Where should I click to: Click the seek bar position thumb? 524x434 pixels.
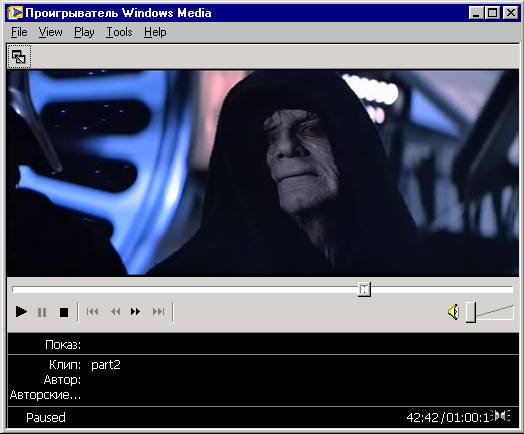tap(364, 289)
